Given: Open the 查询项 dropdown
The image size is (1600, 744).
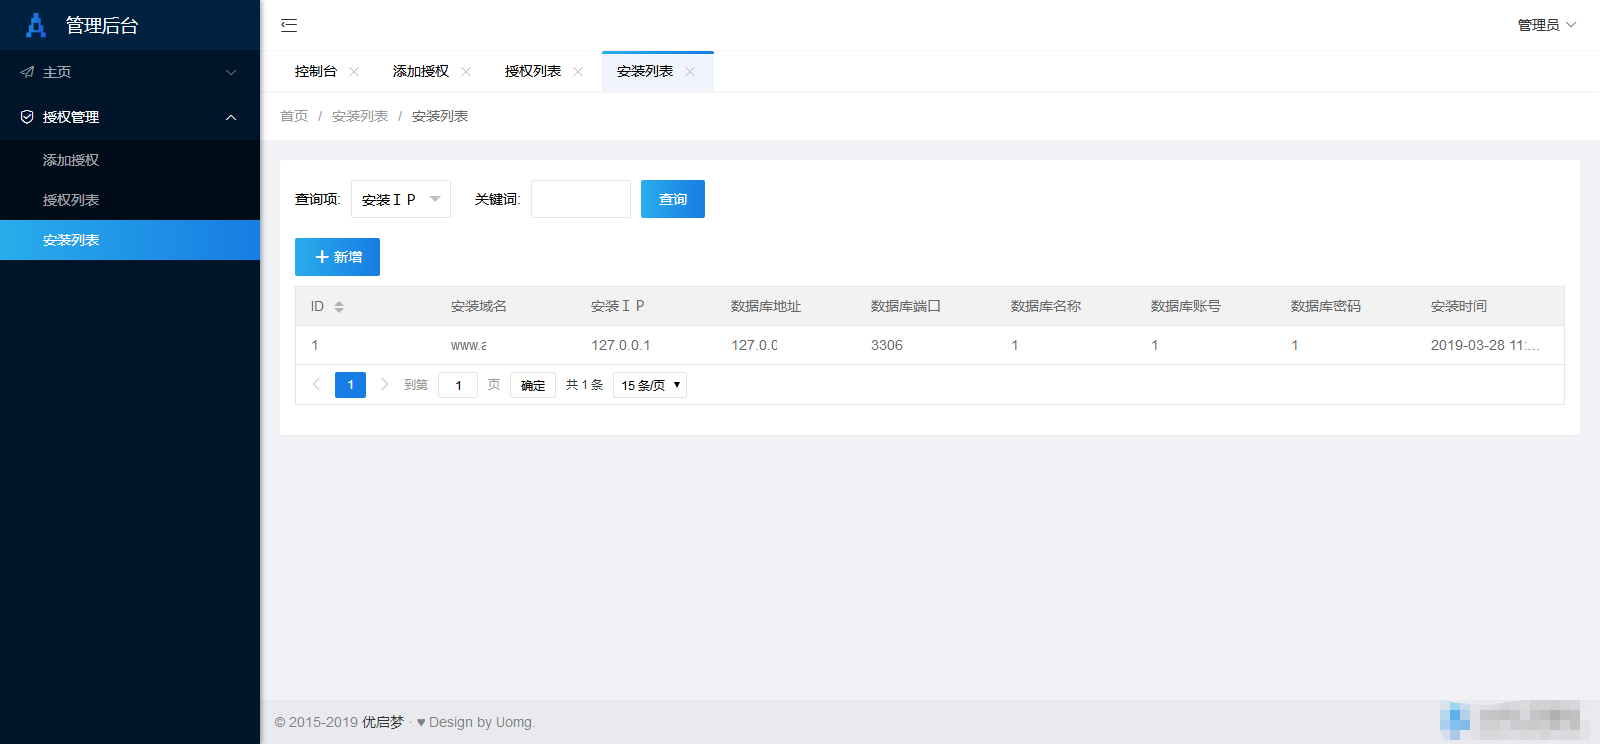Looking at the screenshot, I should 400,199.
